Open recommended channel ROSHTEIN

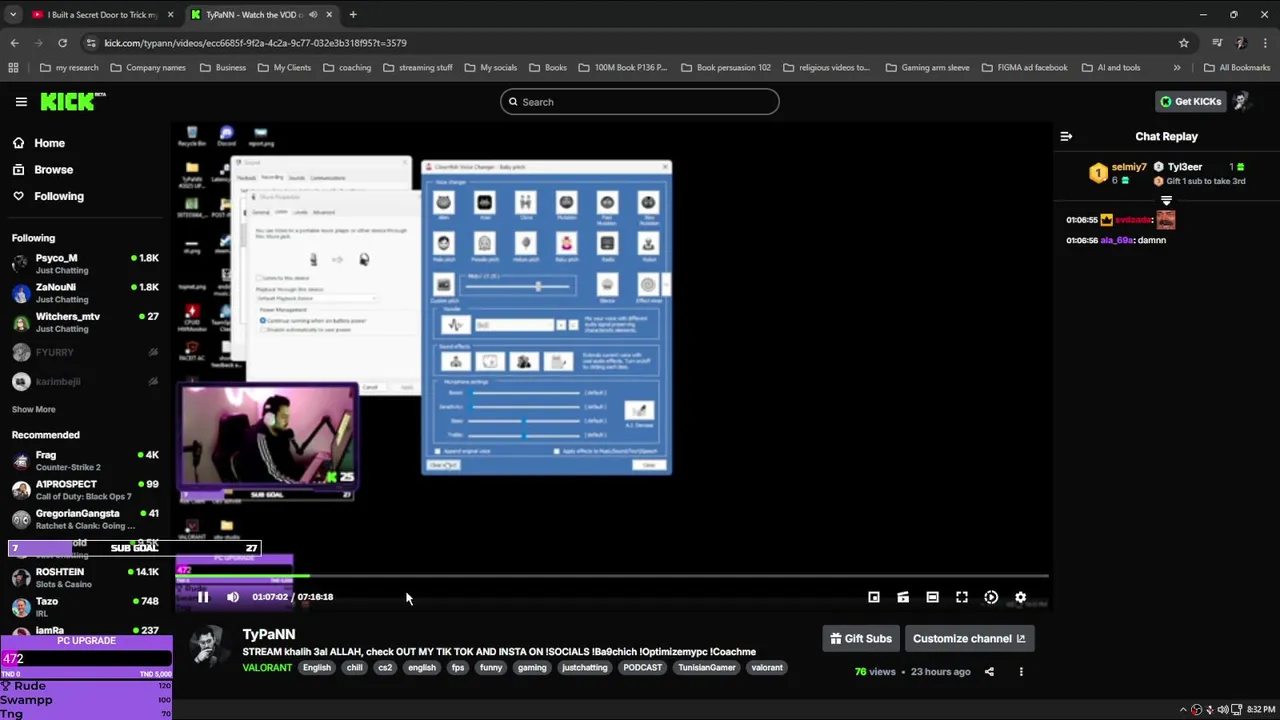[x=85, y=578]
